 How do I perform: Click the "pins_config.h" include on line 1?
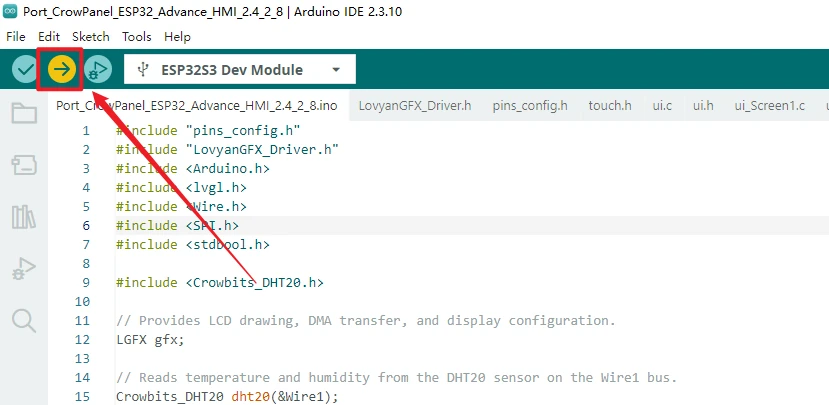click(243, 130)
